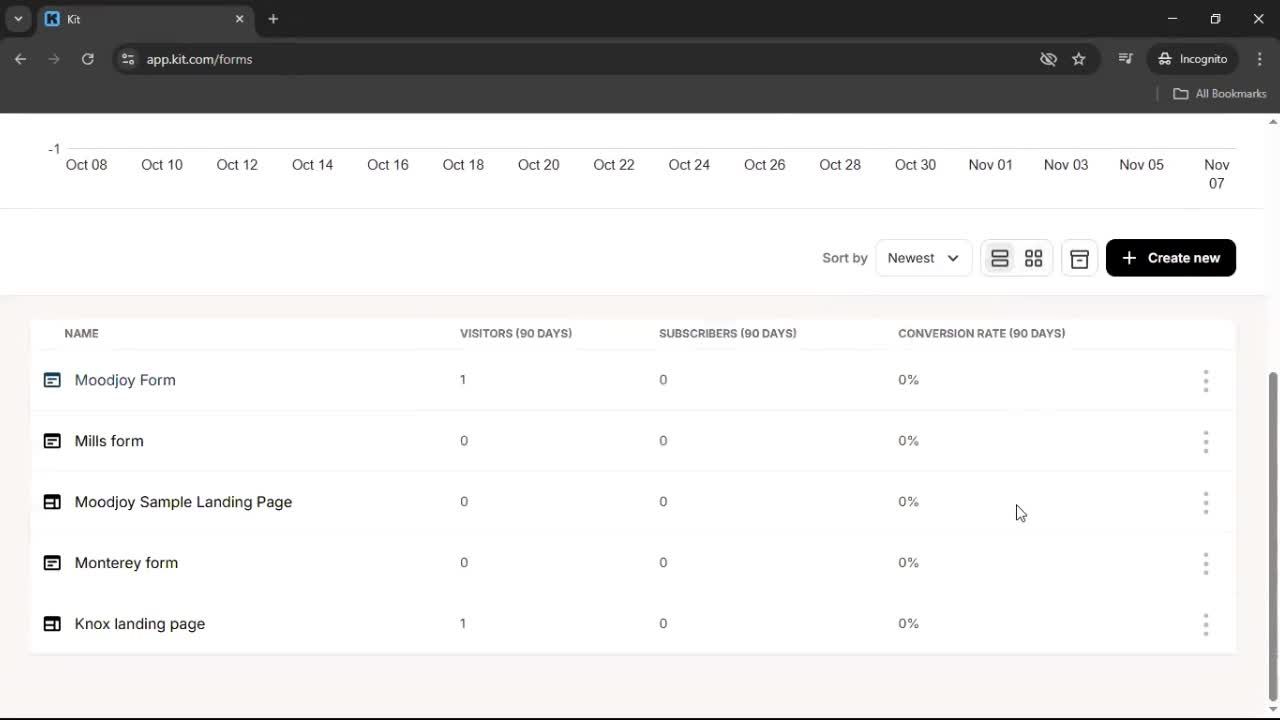Open the Chrome three-dot menu
The height and width of the screenshot is (720, 1280).
click(1260, 59)
